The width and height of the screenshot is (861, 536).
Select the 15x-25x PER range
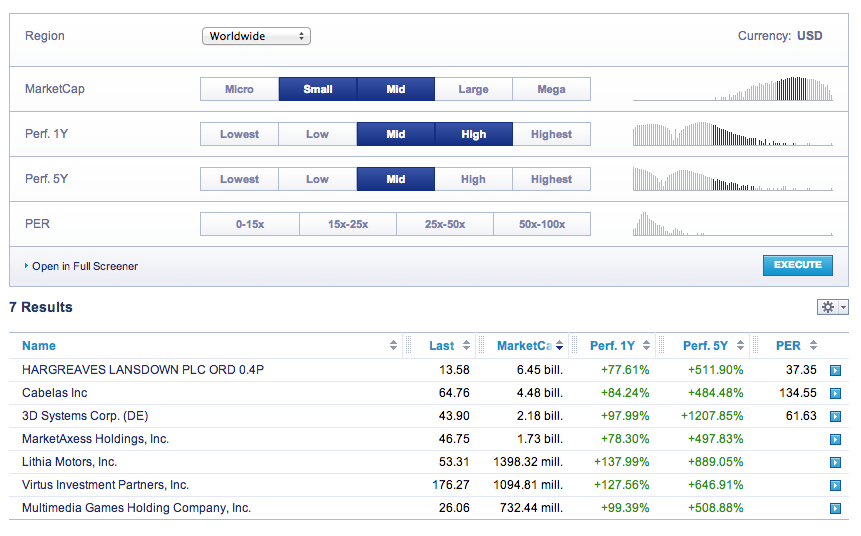(x=348, y=224)
